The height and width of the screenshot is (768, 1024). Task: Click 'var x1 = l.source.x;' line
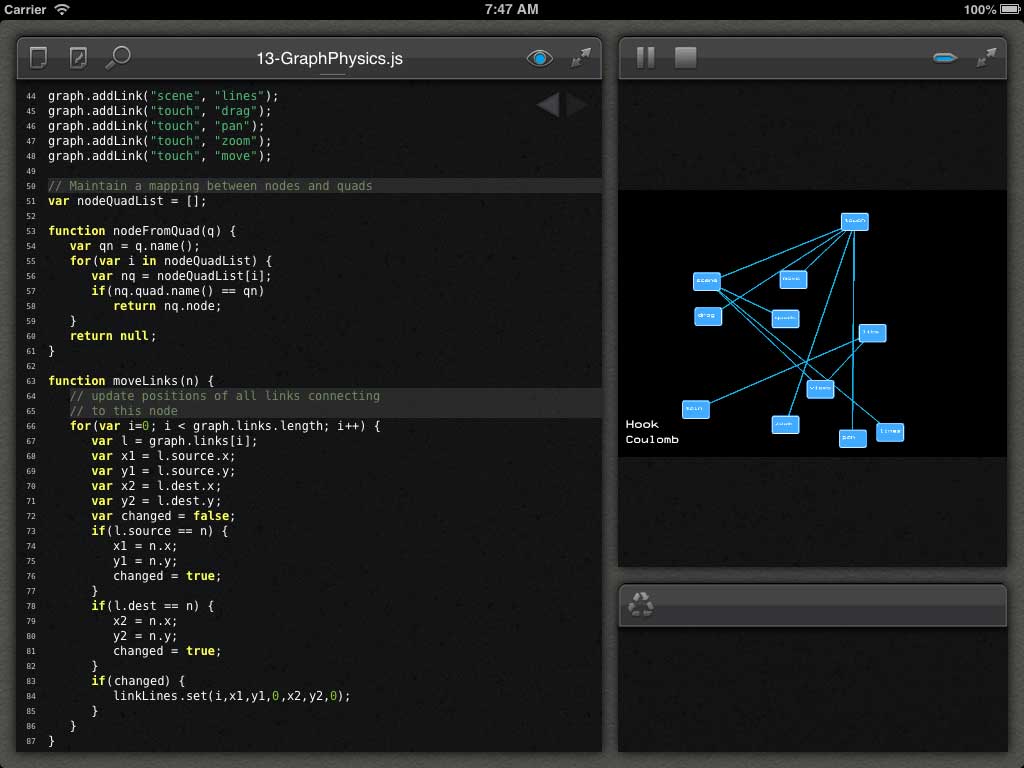[x=163, y=456]
